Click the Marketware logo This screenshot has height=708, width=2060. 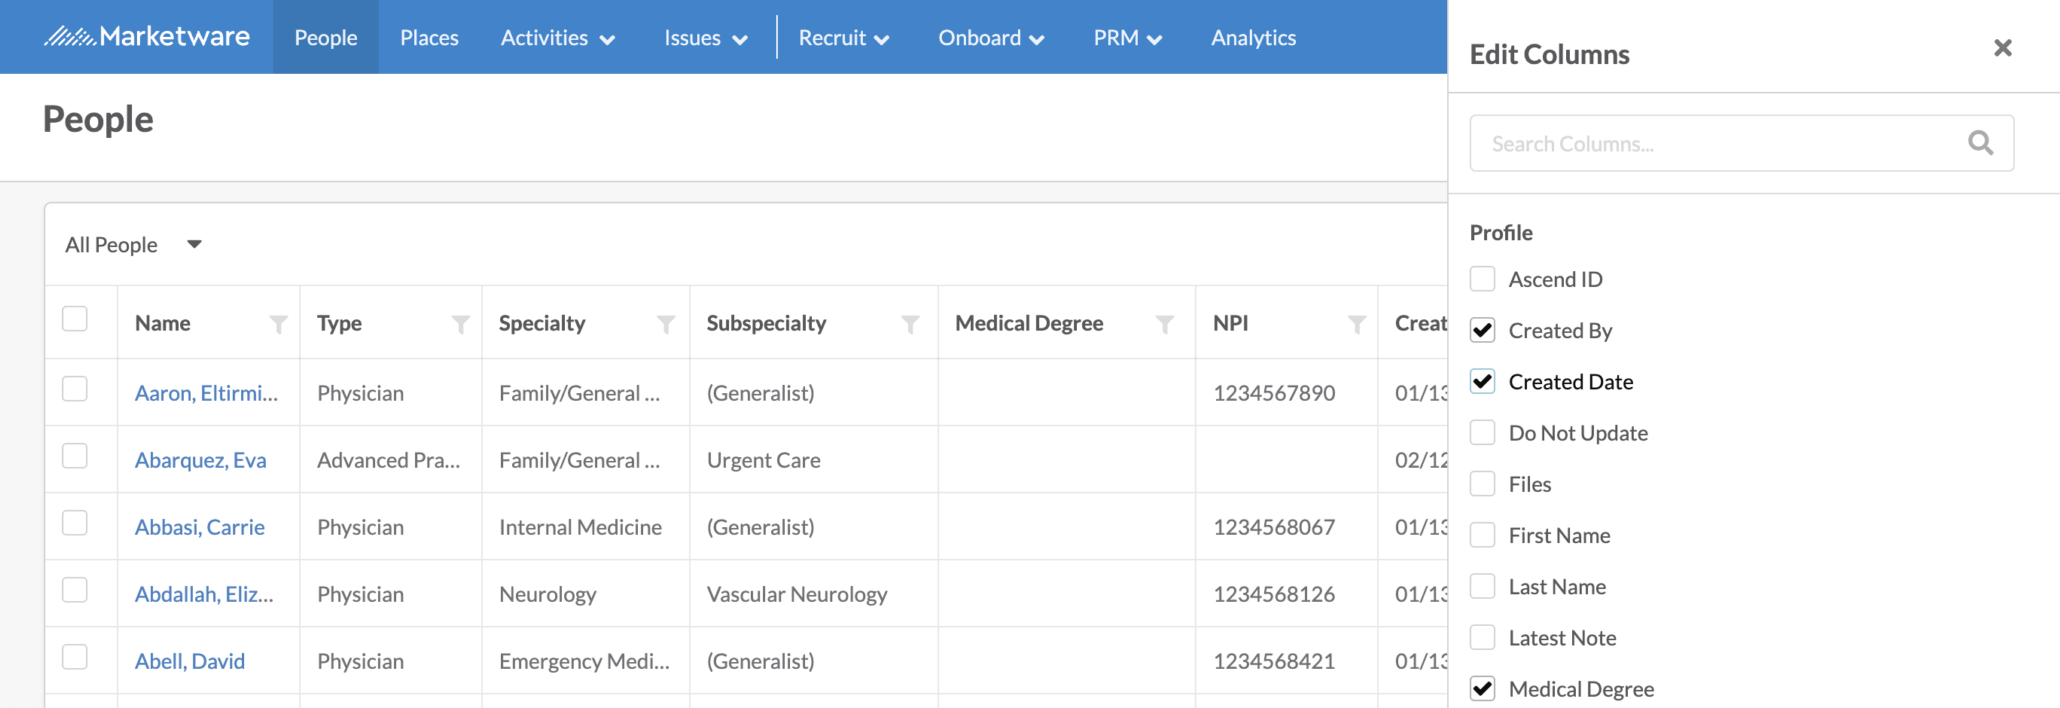click(146, 37)
